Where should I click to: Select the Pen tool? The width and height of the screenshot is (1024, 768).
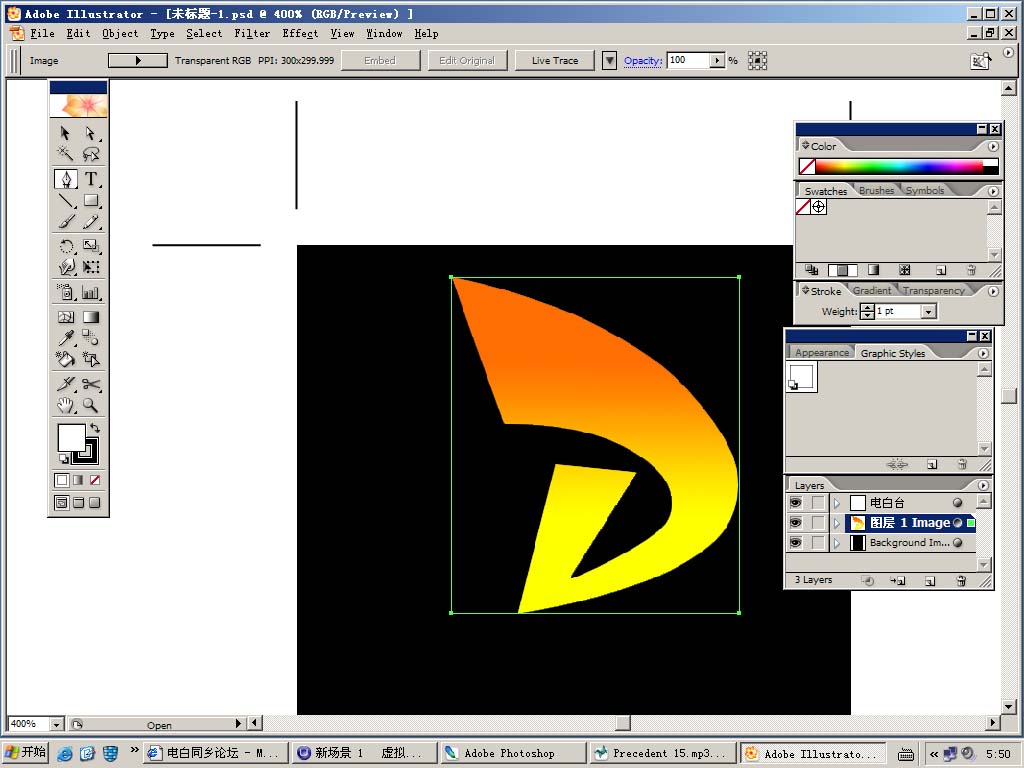tap(66, 179)
